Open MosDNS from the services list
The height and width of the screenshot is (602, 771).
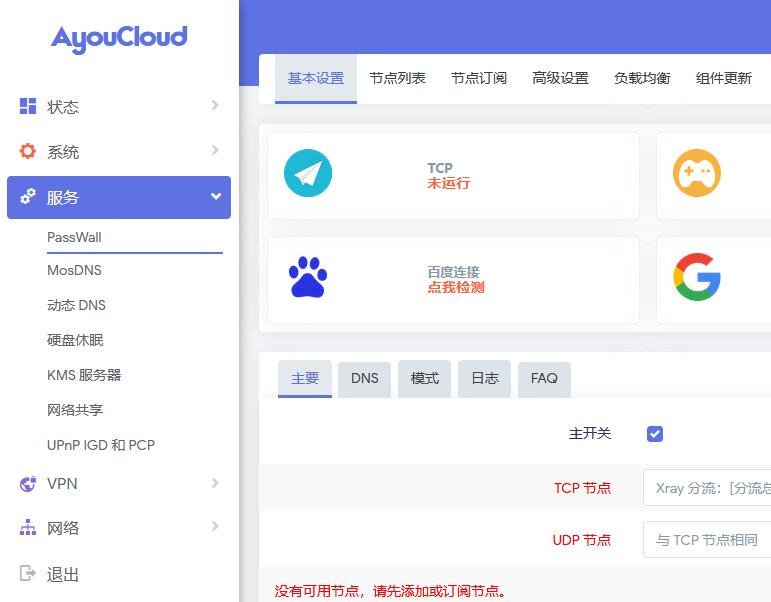[74, 270]
